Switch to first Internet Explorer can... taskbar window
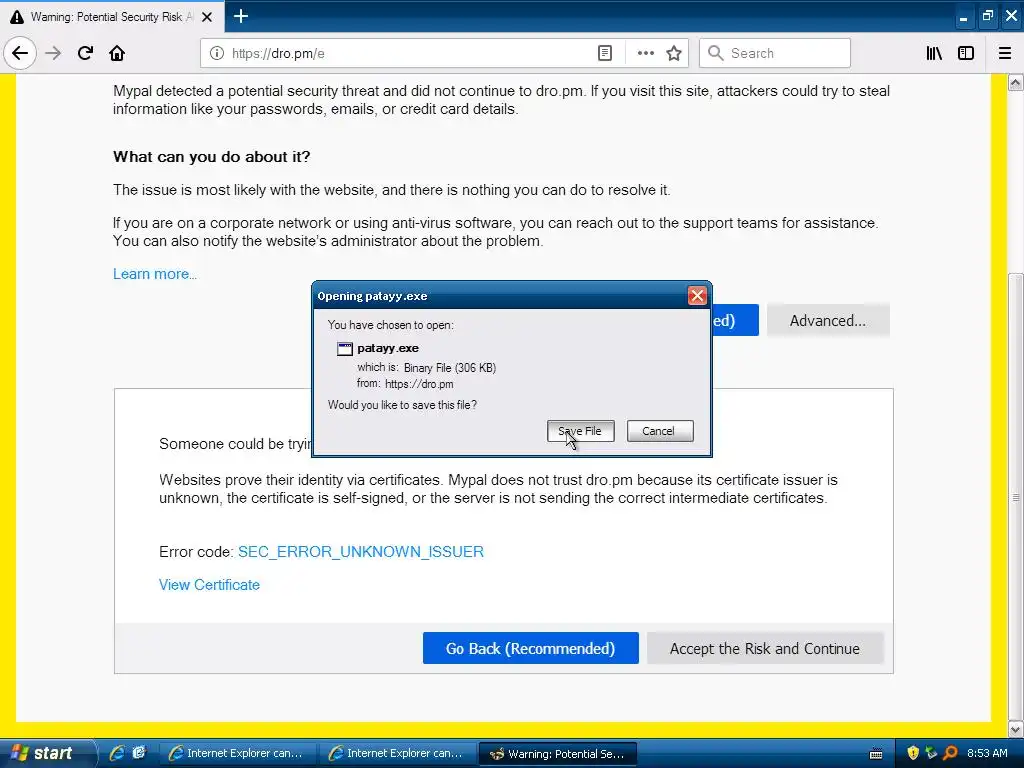The height and width of the screenshot is (768, 1024). pos(238,753)
